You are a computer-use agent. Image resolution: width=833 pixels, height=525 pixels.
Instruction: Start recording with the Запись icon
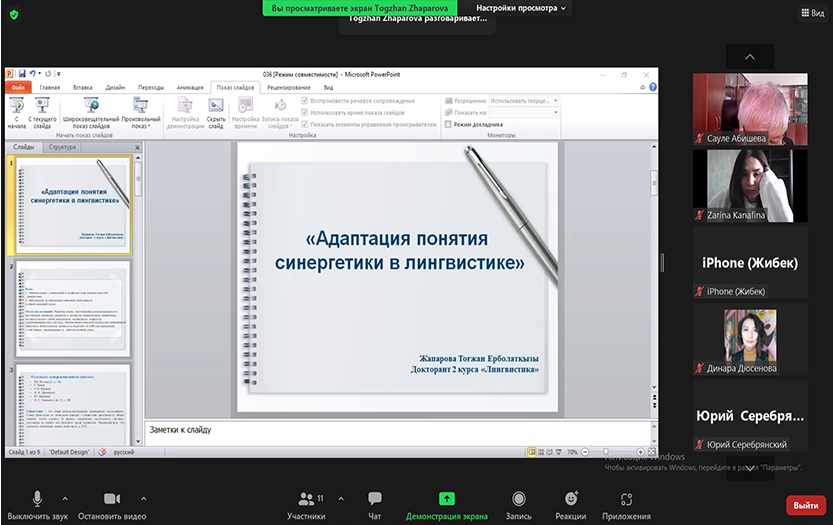tap(518, 499)
